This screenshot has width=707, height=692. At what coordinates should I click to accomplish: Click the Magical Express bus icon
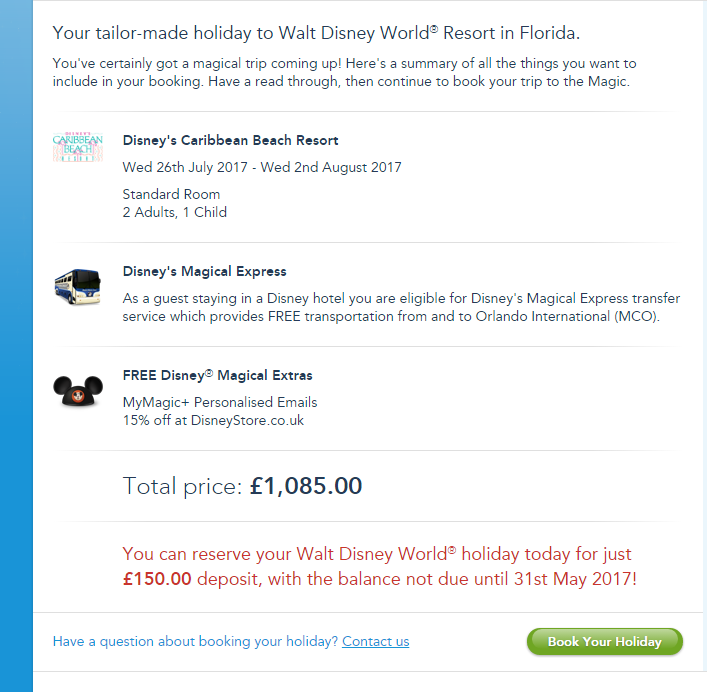pyautogui.click(x=78, y=284)
